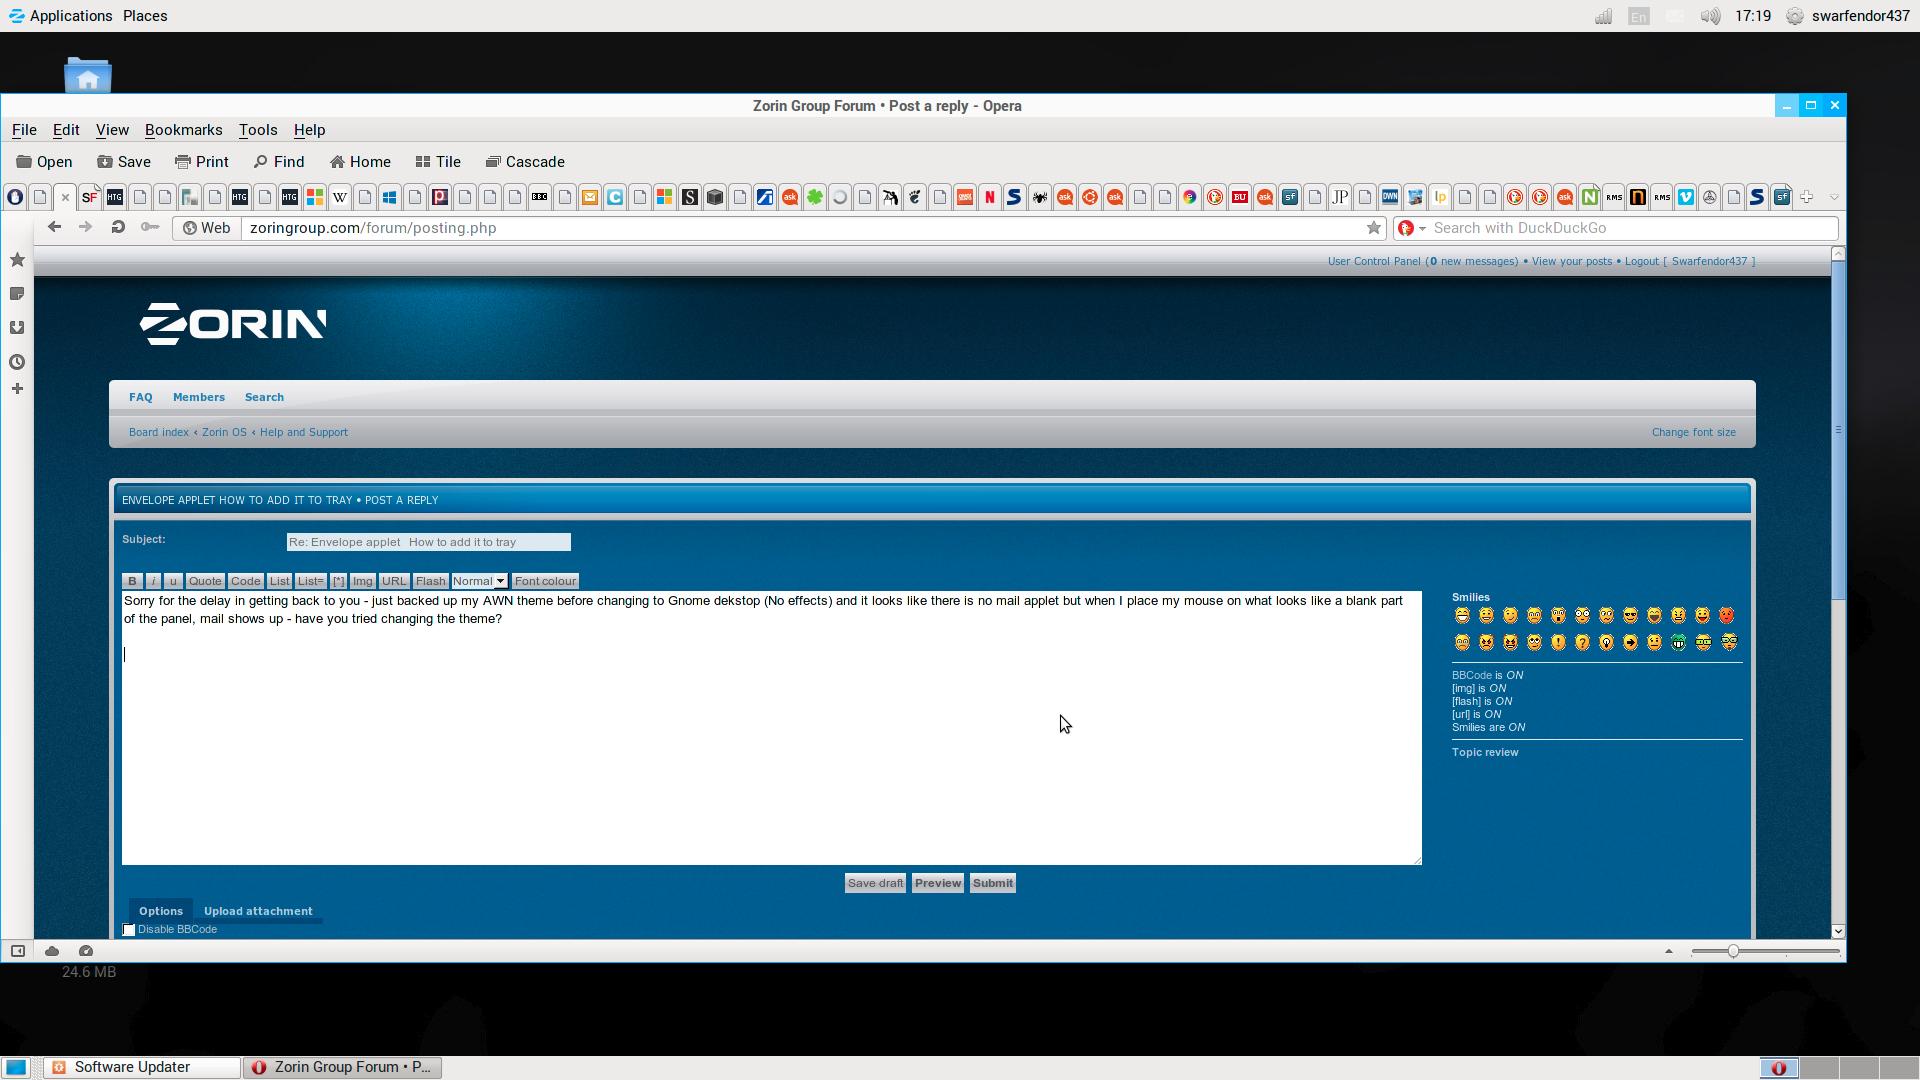1920x1080 pixels.
Task: Toggle the panel sidebar button in status bar
Action: (x=18, y=951)
